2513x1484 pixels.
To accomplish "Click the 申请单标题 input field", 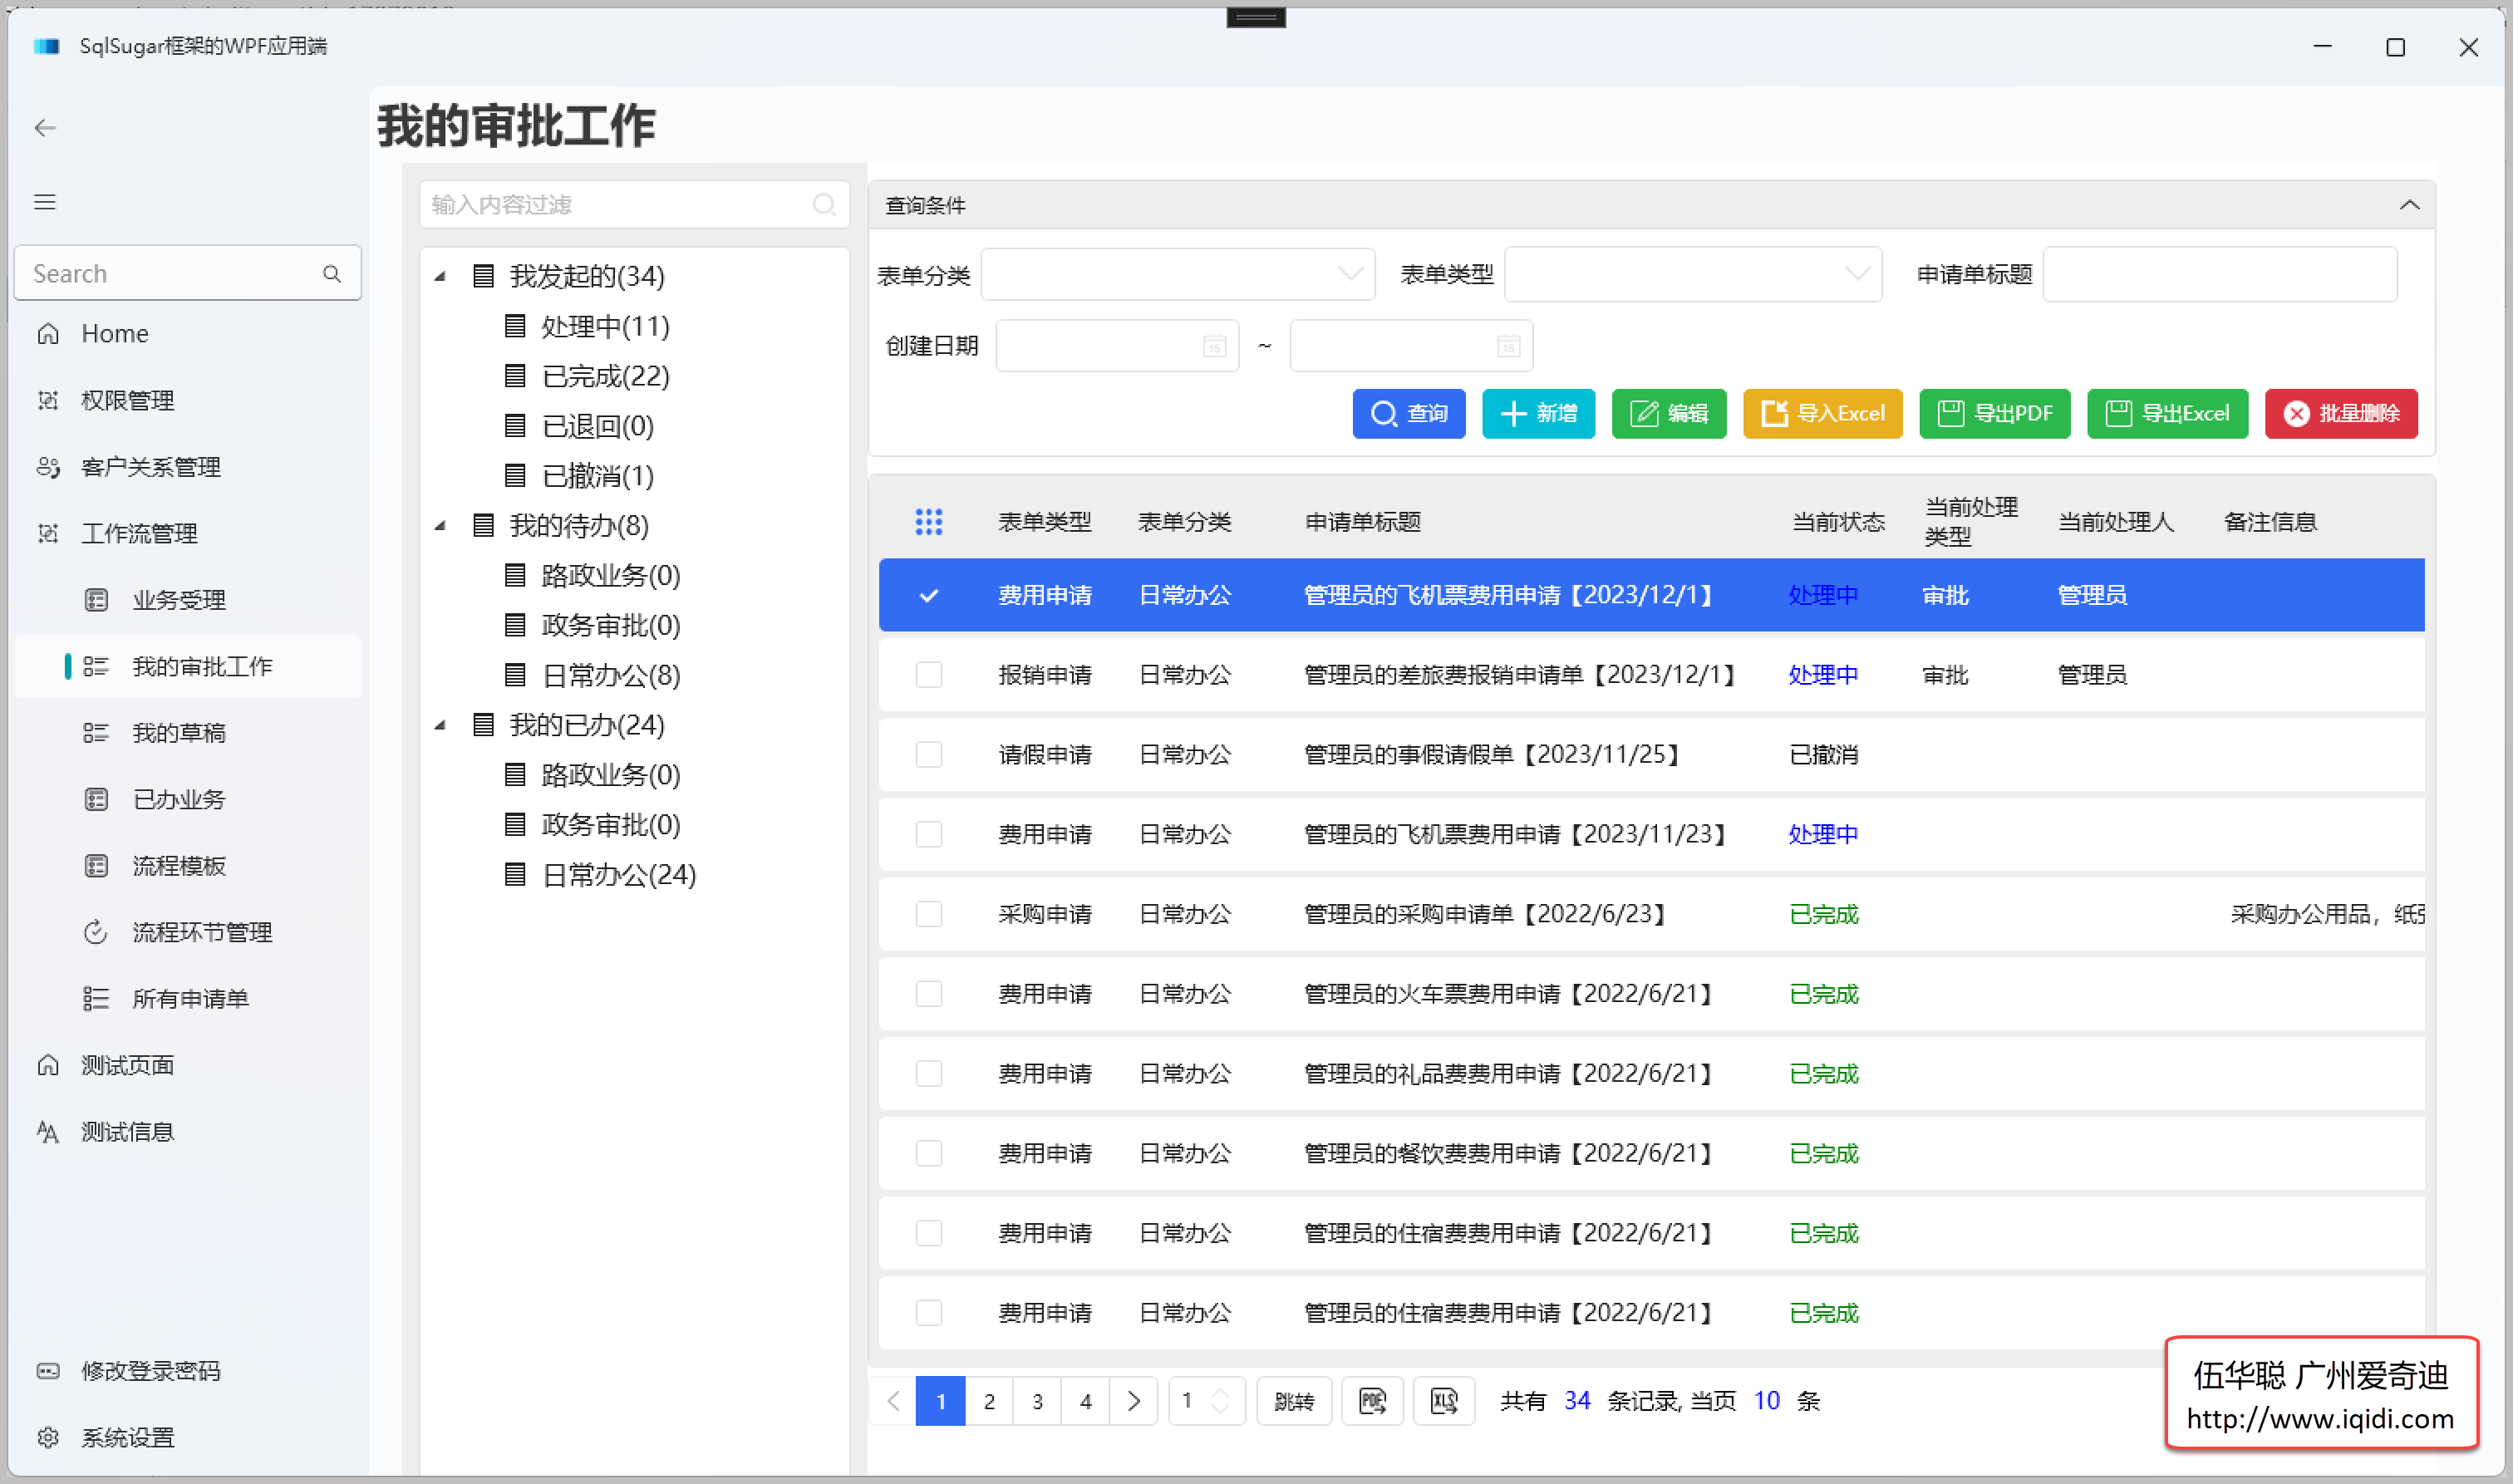I will [x=2219, y=274].
